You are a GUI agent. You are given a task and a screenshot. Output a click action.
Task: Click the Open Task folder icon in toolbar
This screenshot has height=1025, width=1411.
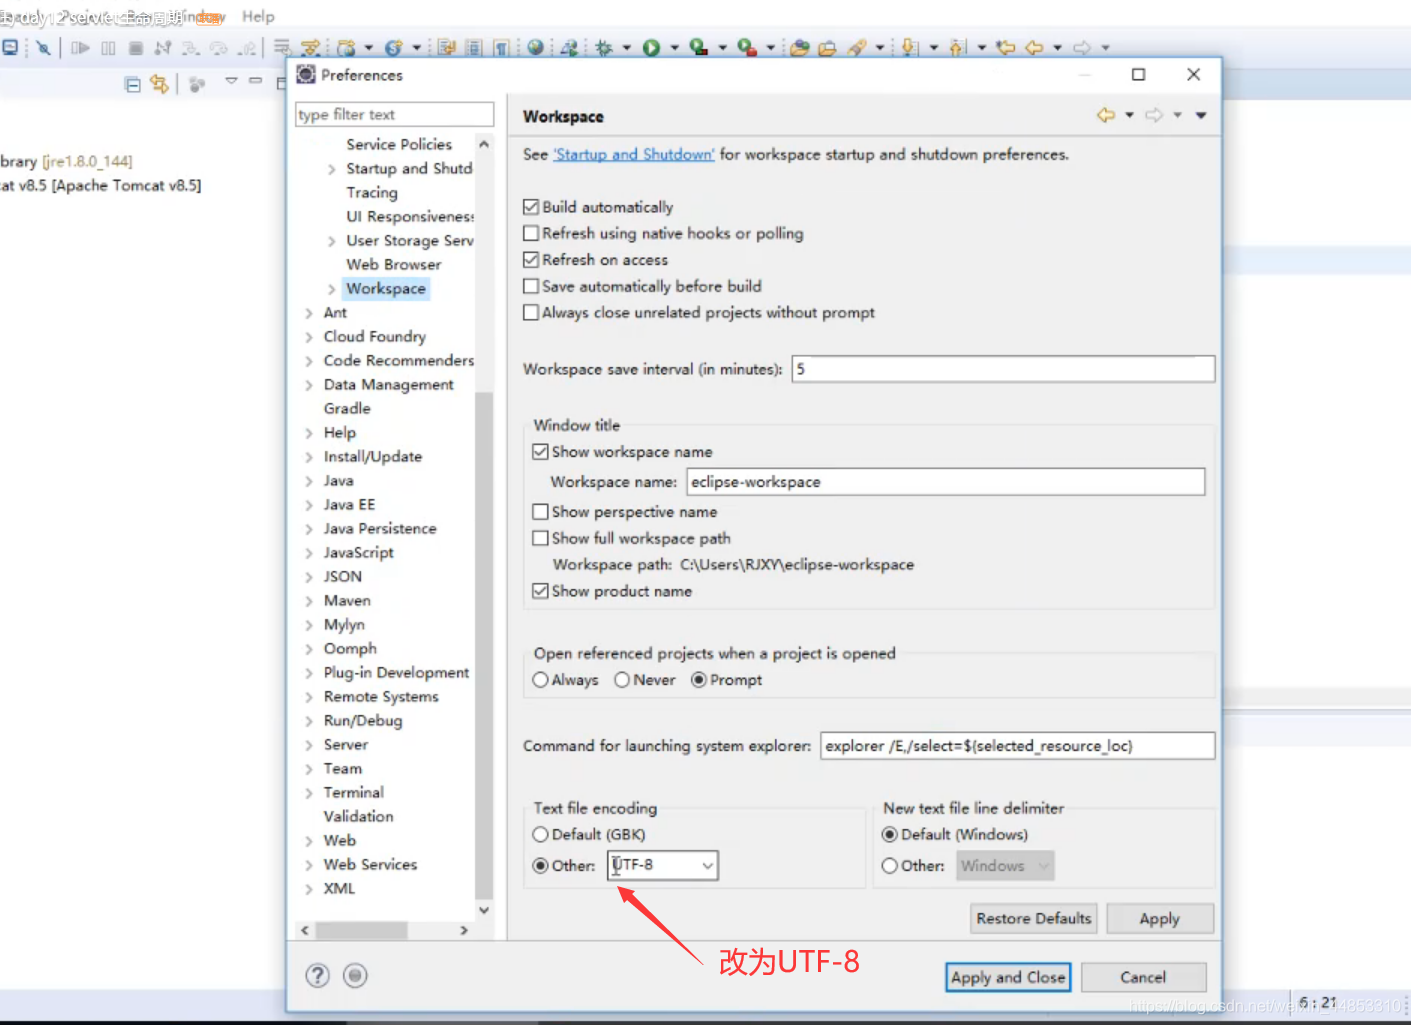pos(827,47)
